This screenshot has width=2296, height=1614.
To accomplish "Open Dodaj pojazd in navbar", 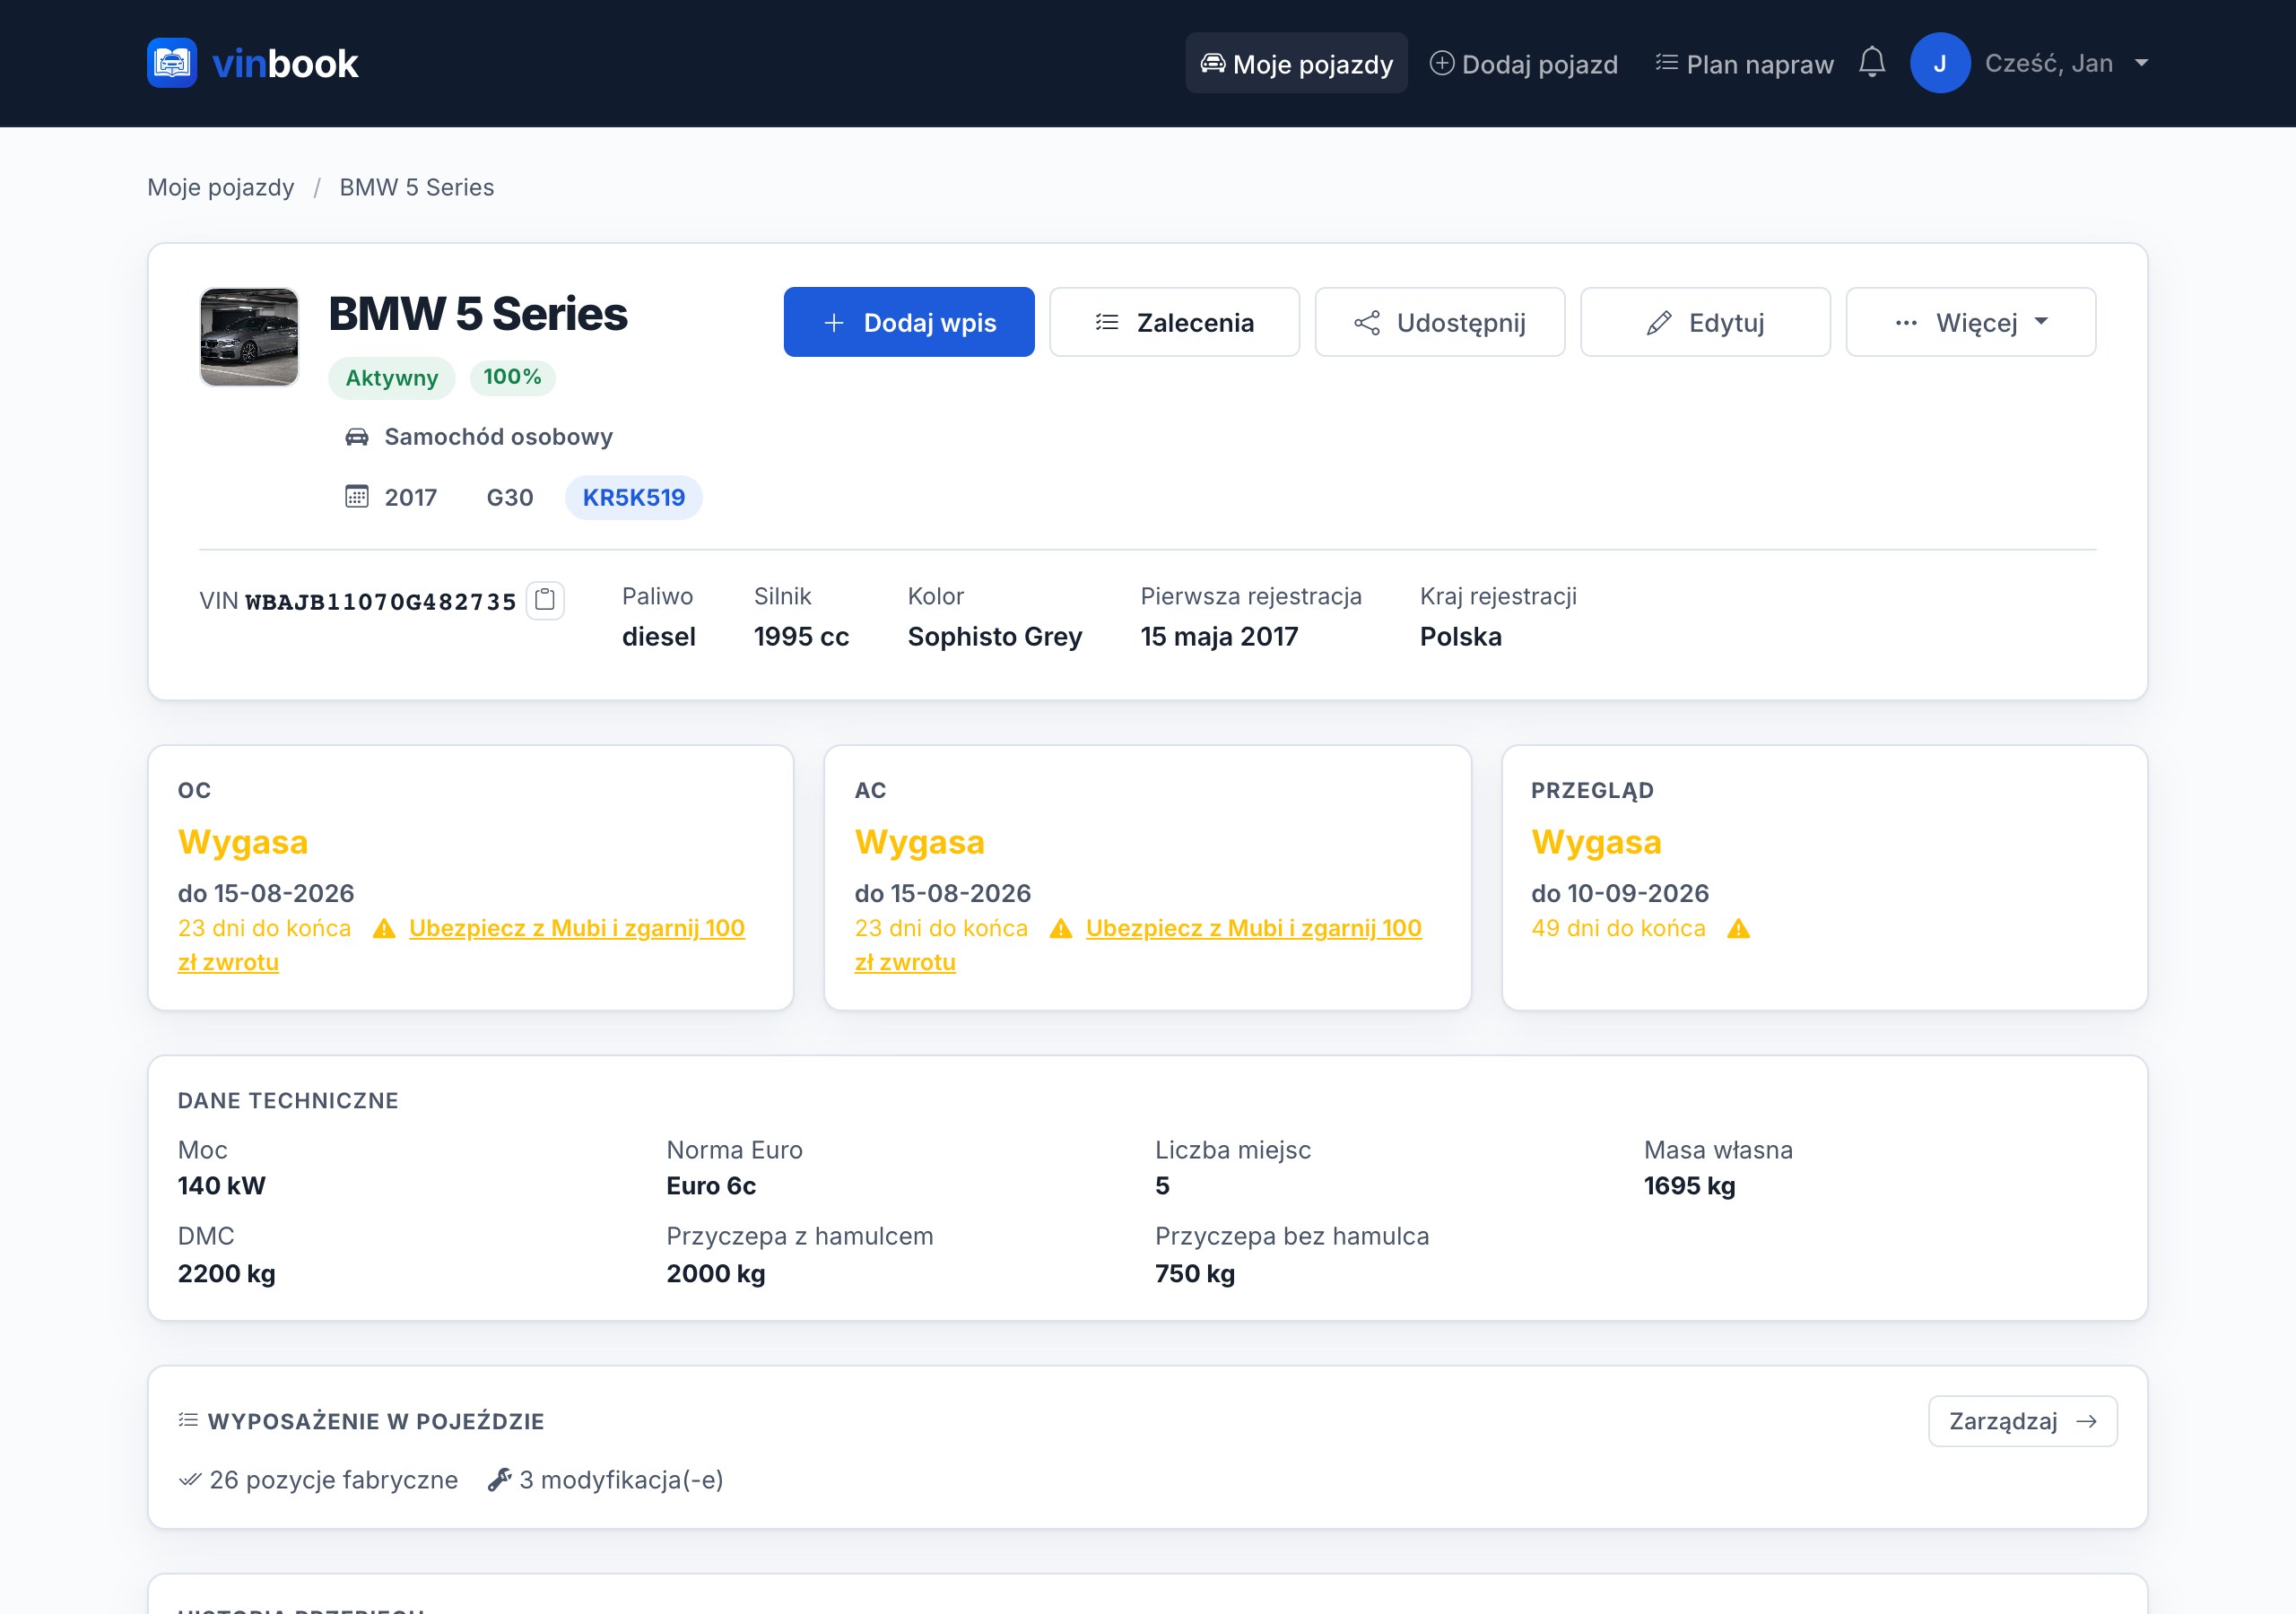I will tap(1523, 63).
